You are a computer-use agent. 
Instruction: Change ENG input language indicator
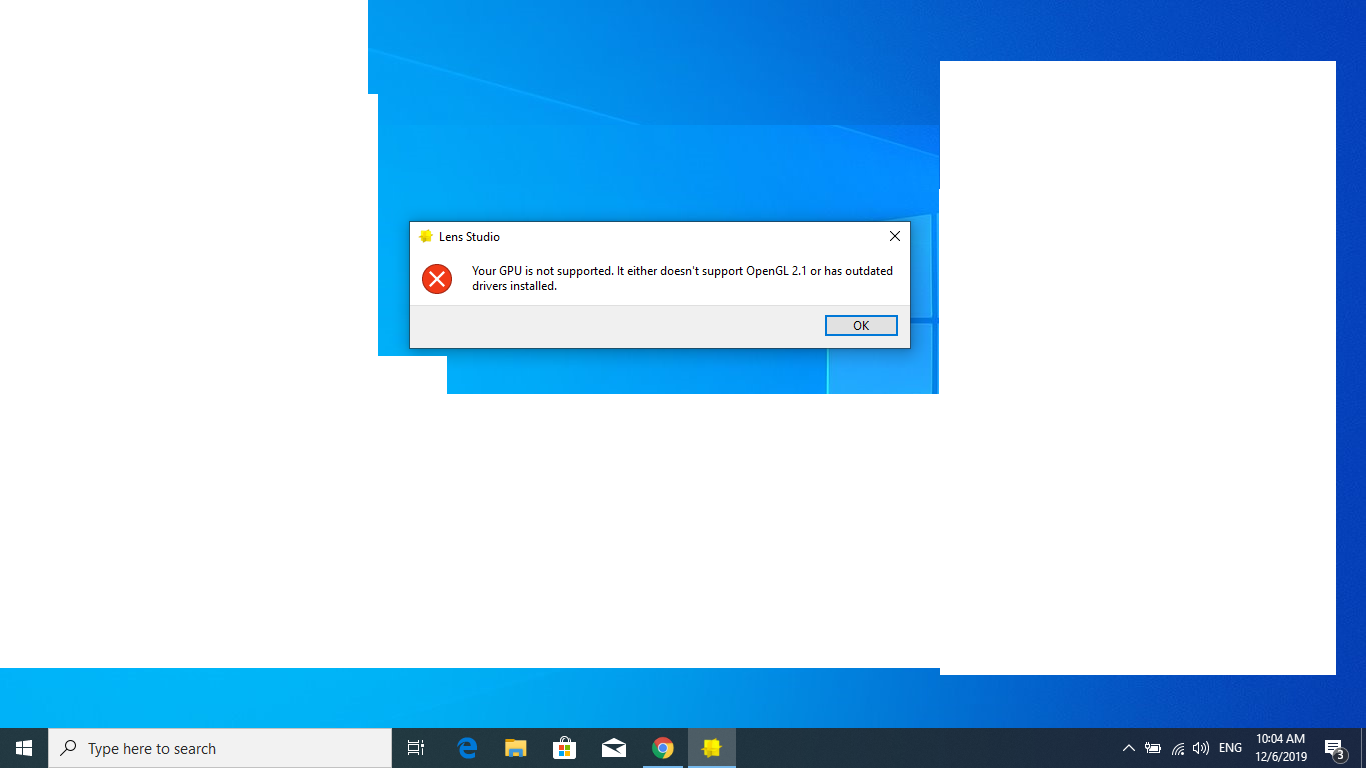click(x=1230, y=748)
